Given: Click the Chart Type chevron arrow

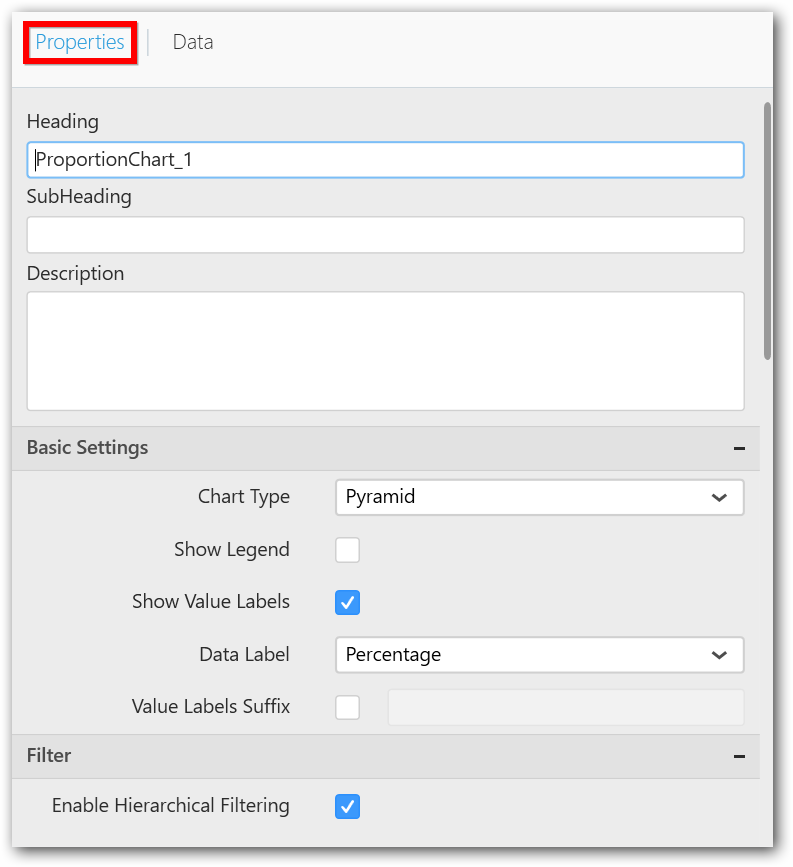Looking at the screenshot, I should click(718, 498).
